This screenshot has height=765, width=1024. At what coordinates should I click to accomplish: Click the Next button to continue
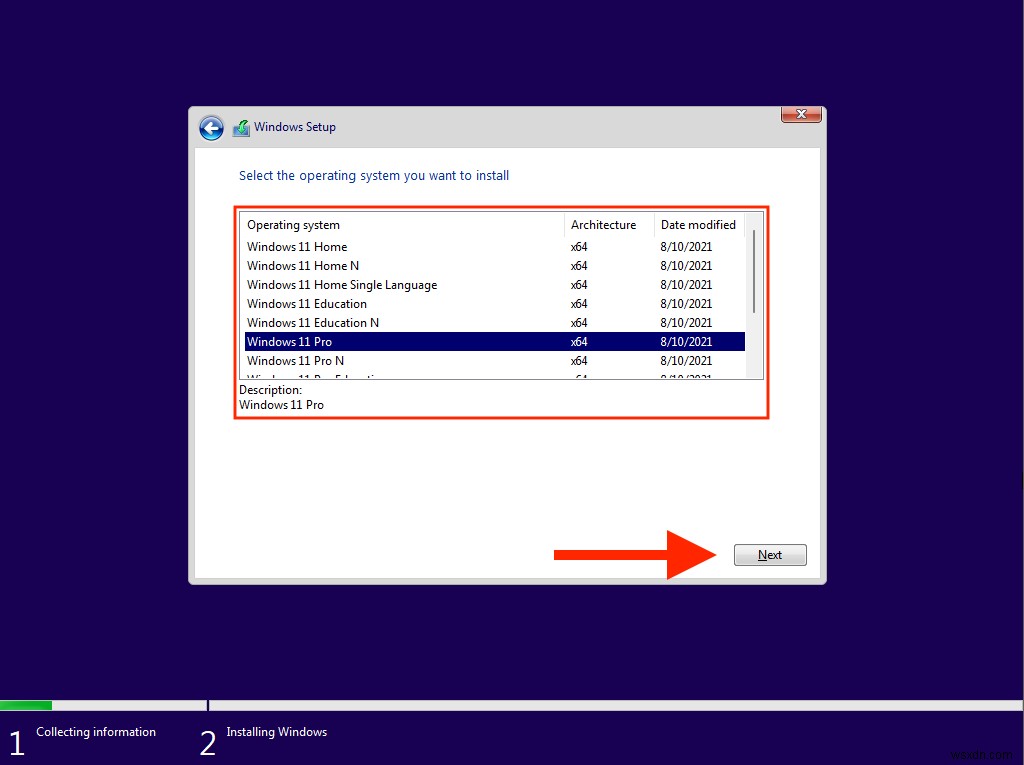pyautogui.click(x=770, y=554)
